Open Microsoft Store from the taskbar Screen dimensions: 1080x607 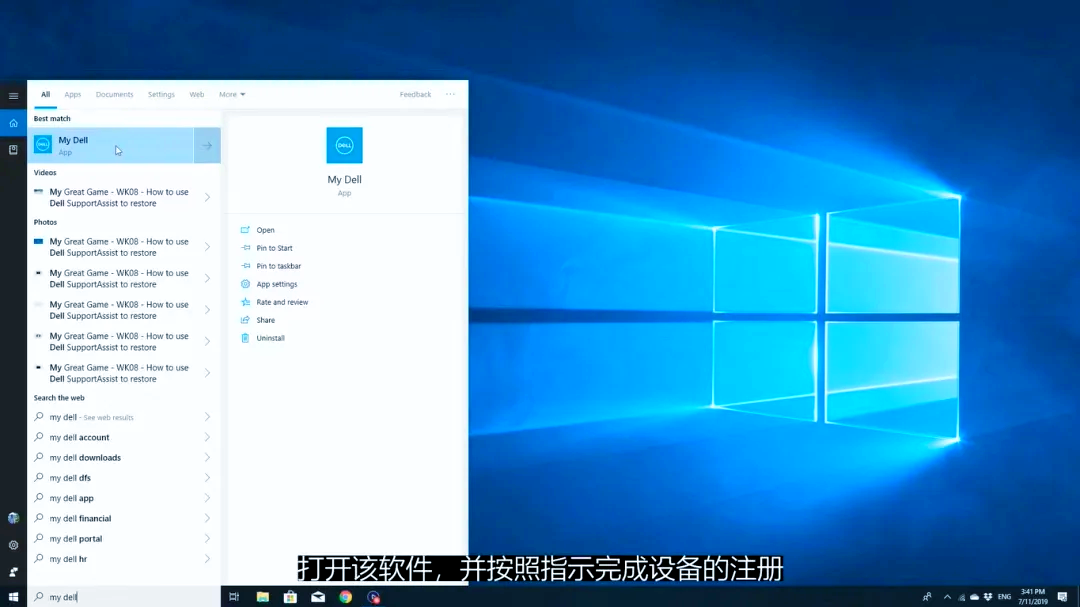point(290,597)
